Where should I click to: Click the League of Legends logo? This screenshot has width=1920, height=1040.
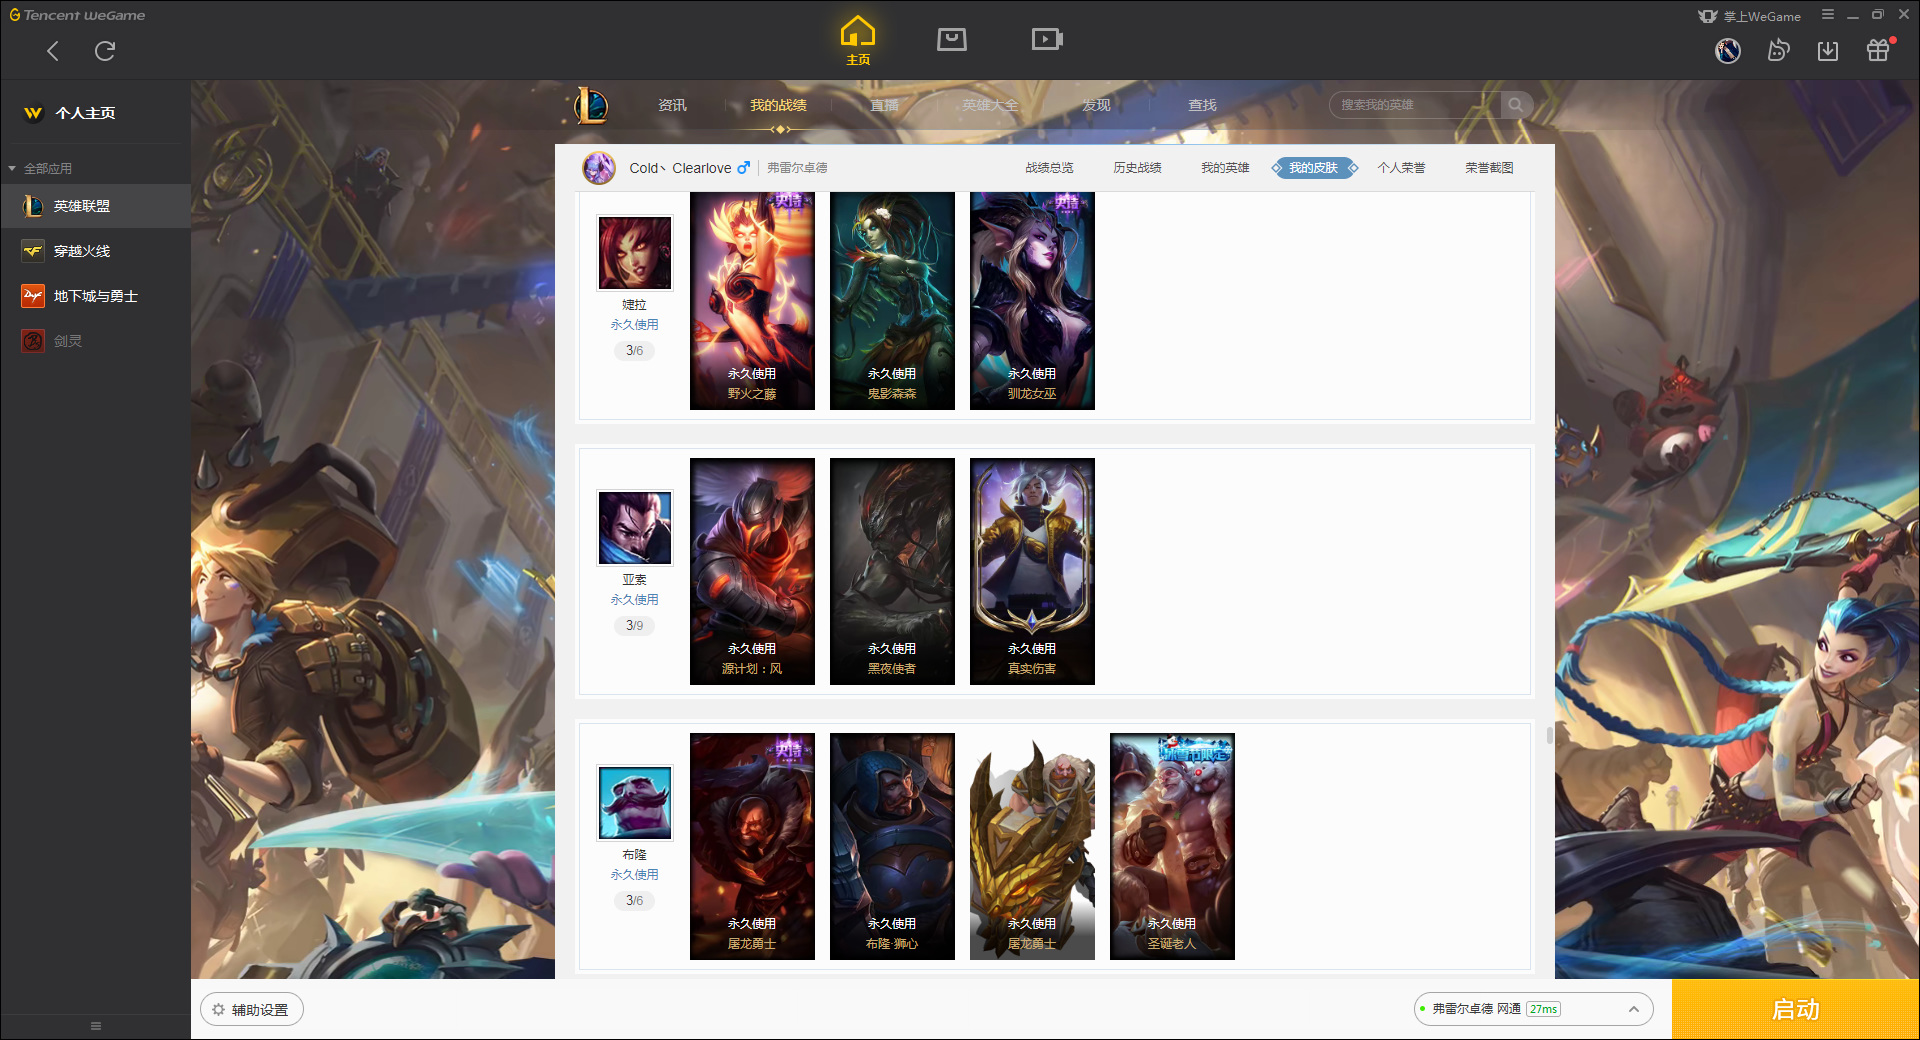coord(591,105)
